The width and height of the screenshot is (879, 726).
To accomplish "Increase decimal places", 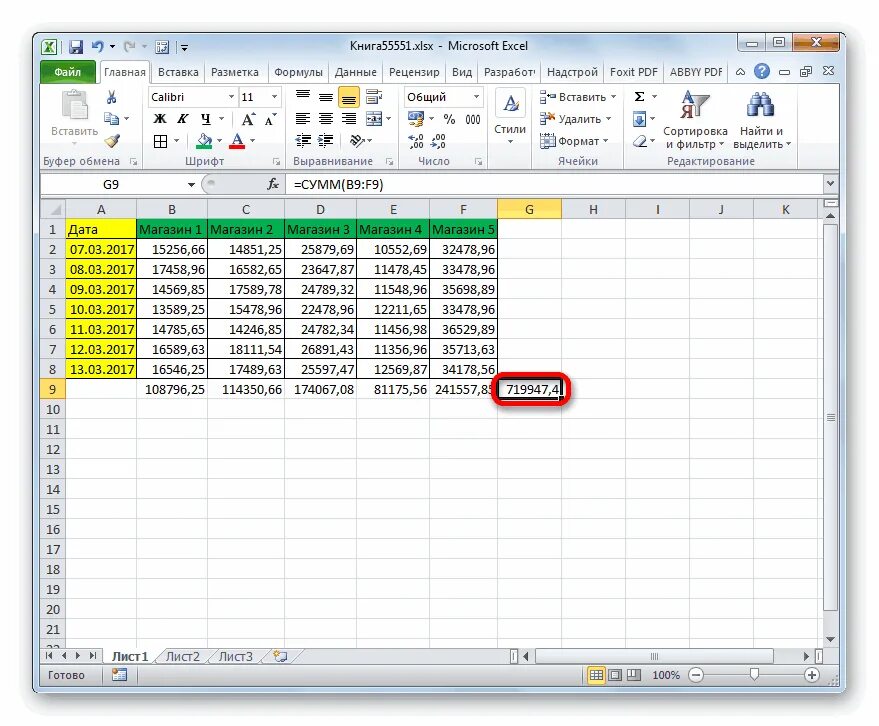I will coord(416,141).
